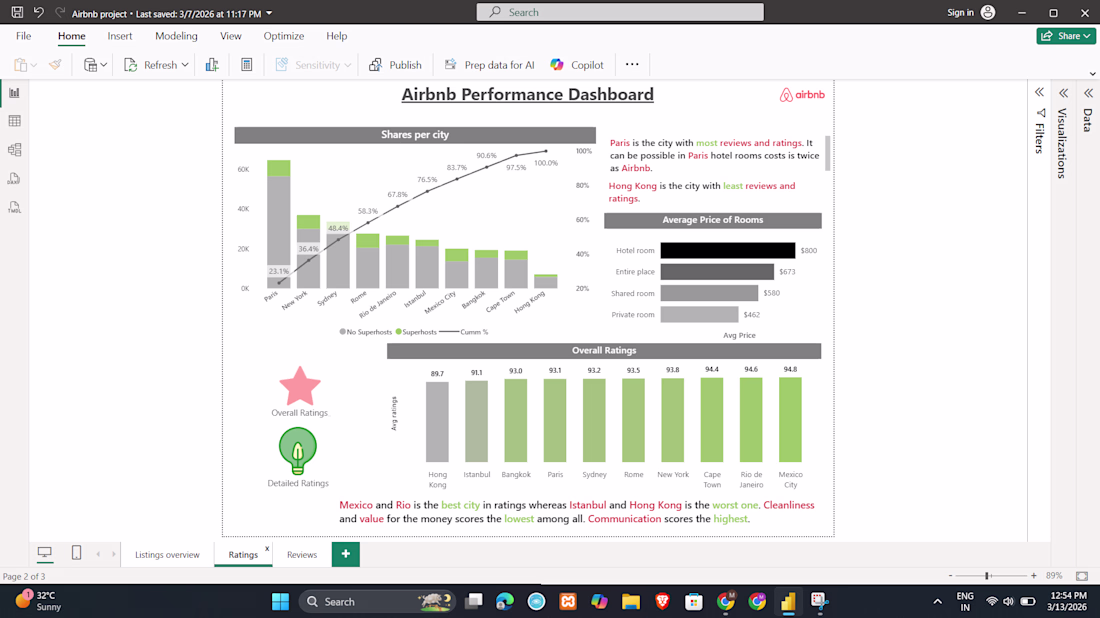Switch to the Listings overview page tab
The width and height of the screenshot is (1100, 618).
click(x=167, y=554)
